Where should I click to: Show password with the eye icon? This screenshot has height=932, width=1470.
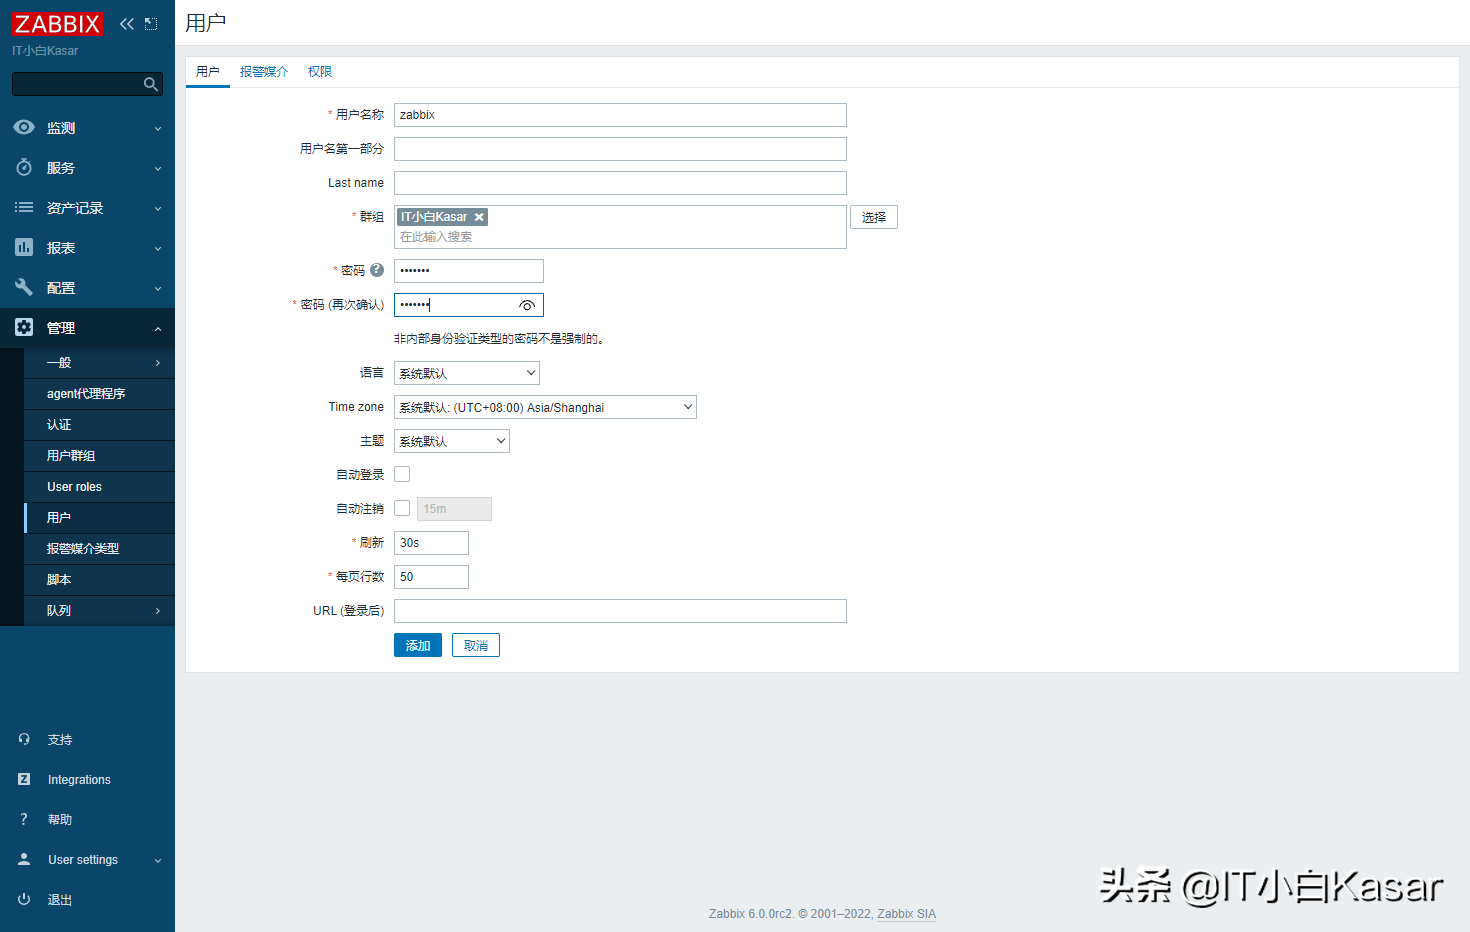coord(527,305)
